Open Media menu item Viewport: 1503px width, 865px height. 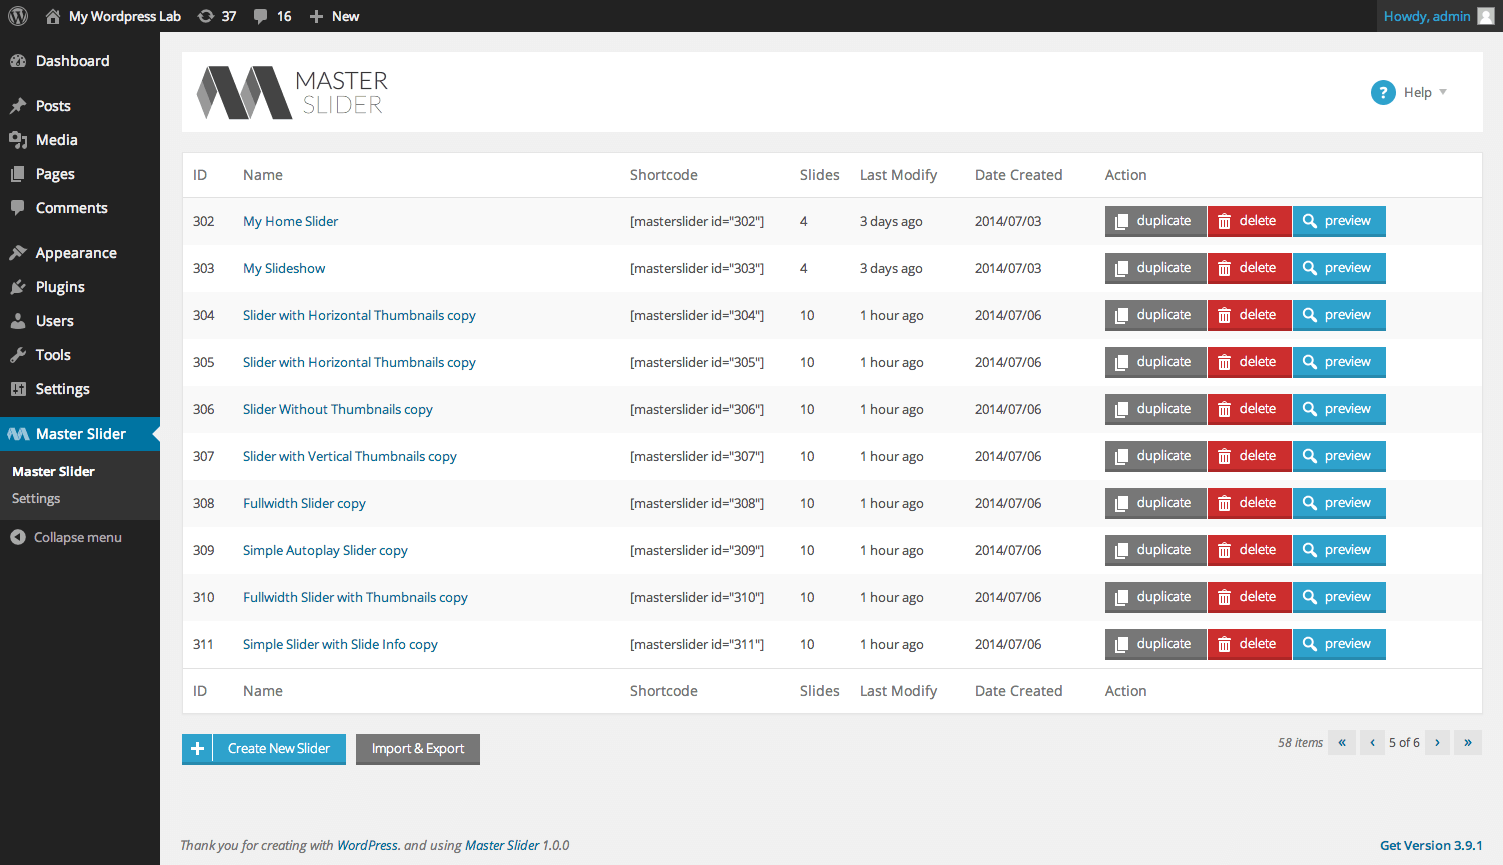tap(80, 140)
